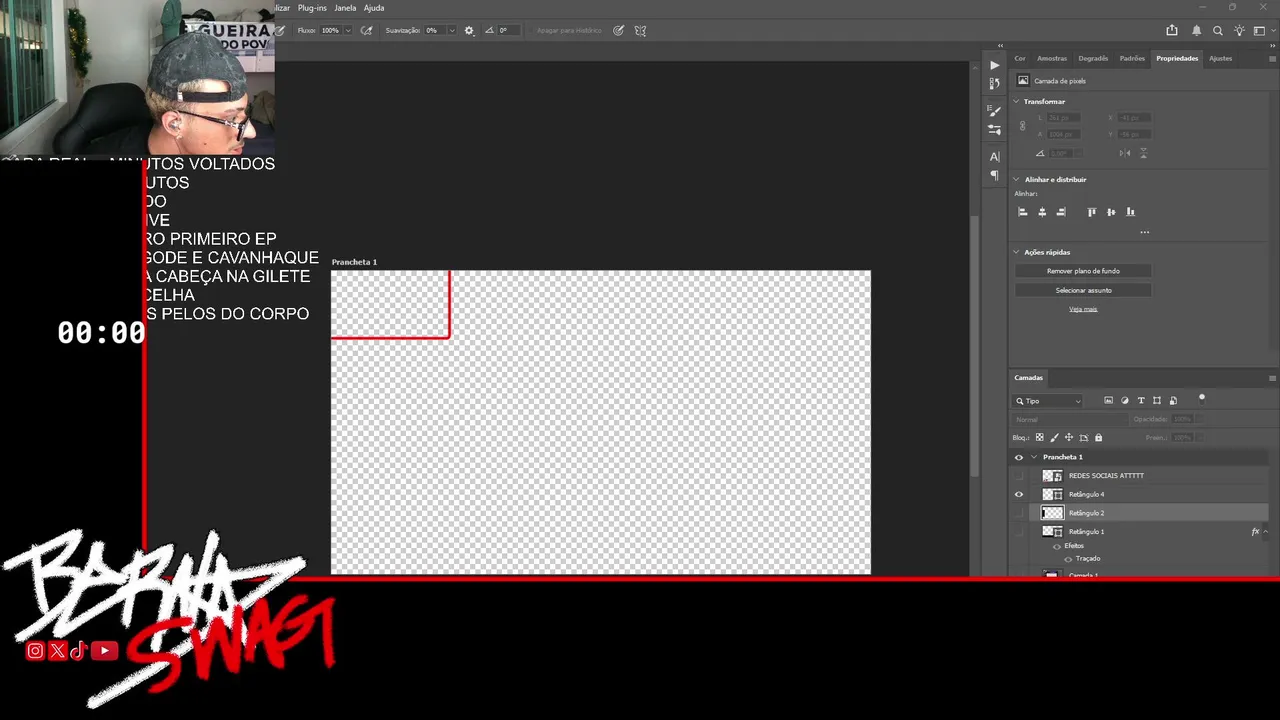
Task: Toggle the airbrush build-up icon
Action: point(367,31)
